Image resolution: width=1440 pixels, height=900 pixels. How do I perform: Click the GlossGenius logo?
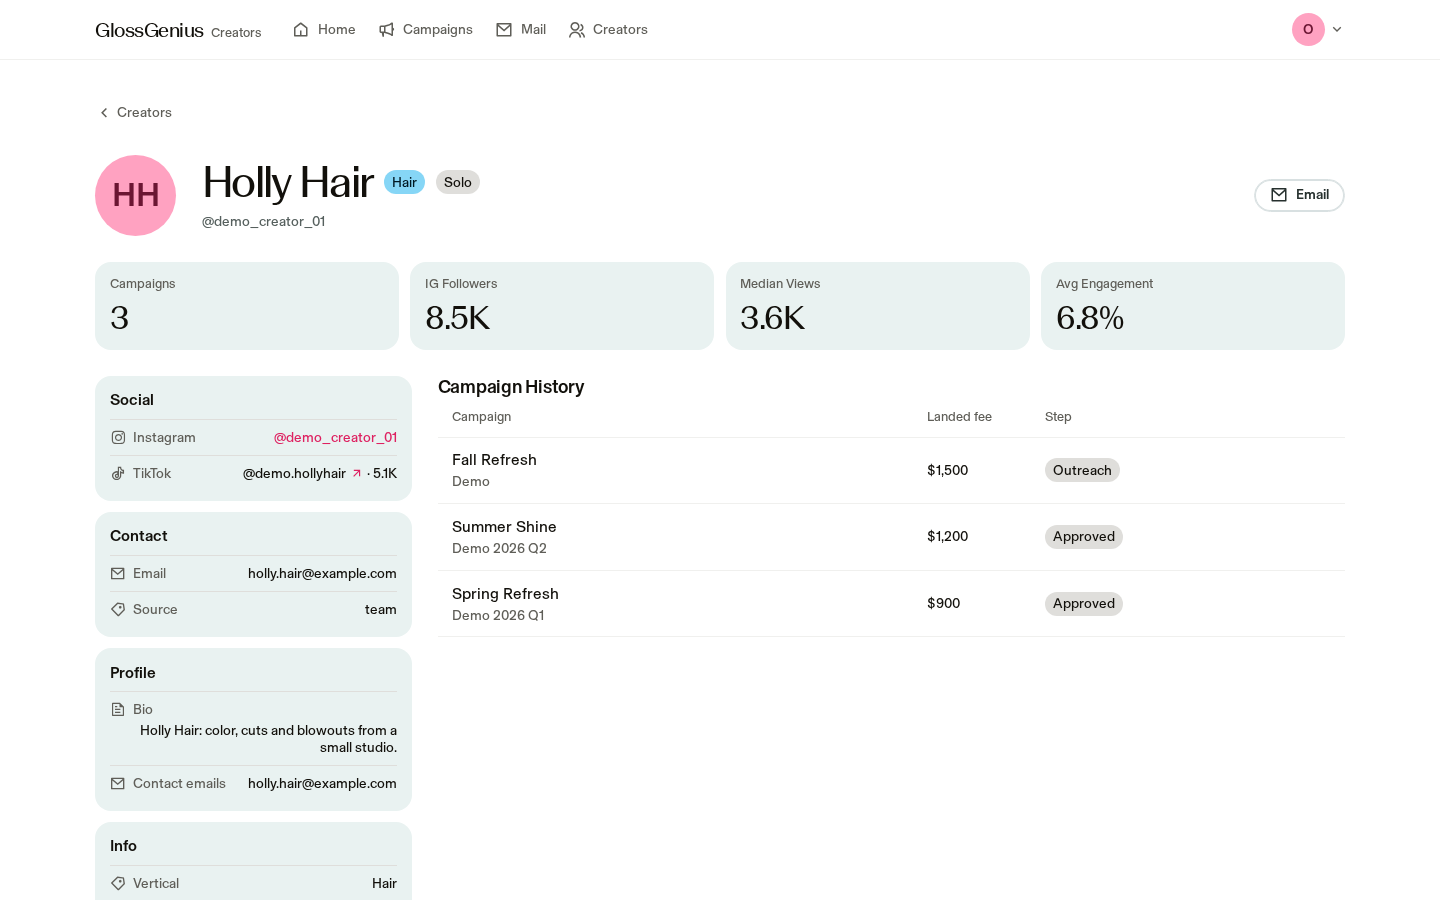[150, 30]
